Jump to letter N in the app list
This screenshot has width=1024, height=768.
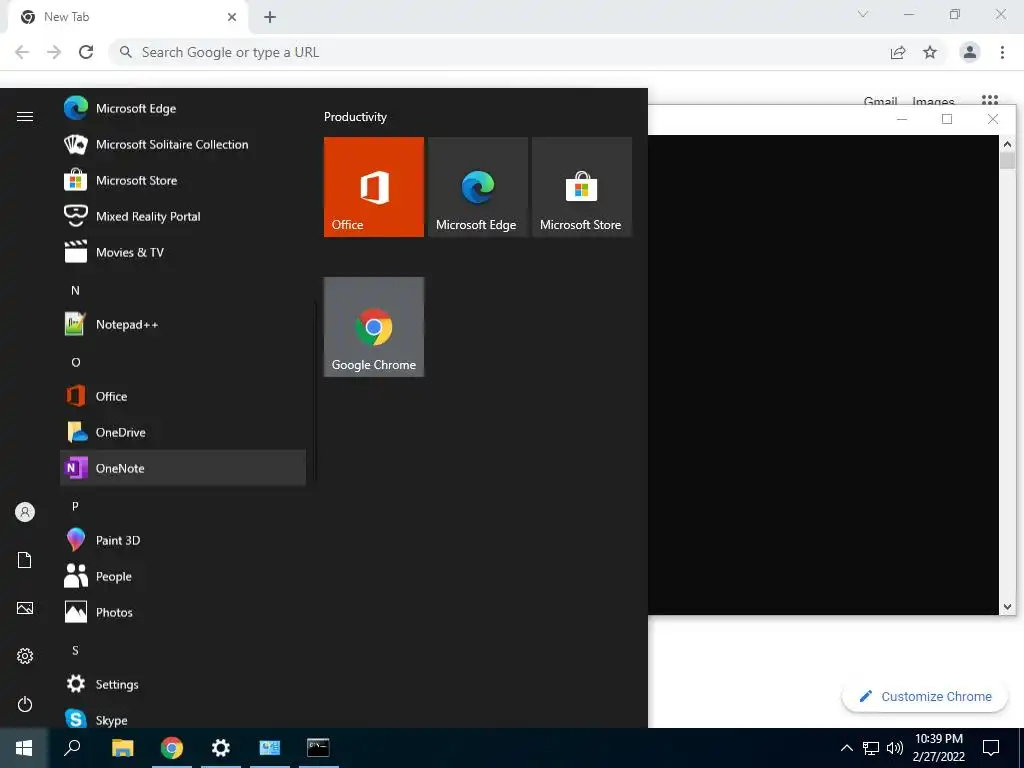[x=75, y=291]
